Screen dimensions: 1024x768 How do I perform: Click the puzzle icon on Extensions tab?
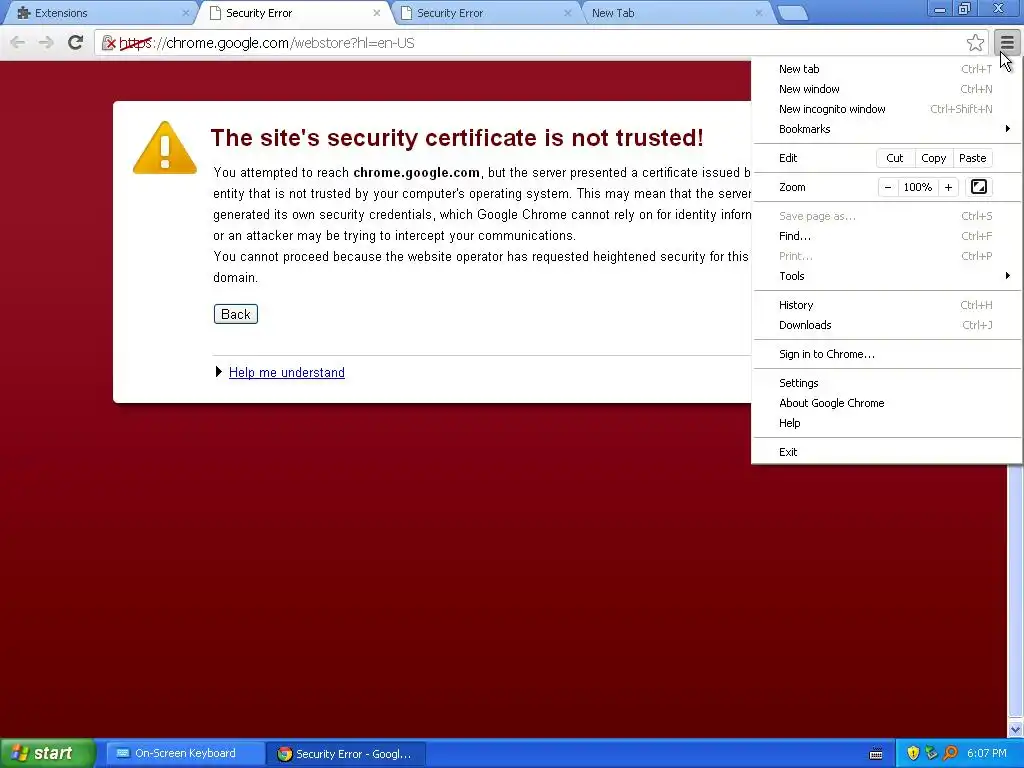click(24, 13)
